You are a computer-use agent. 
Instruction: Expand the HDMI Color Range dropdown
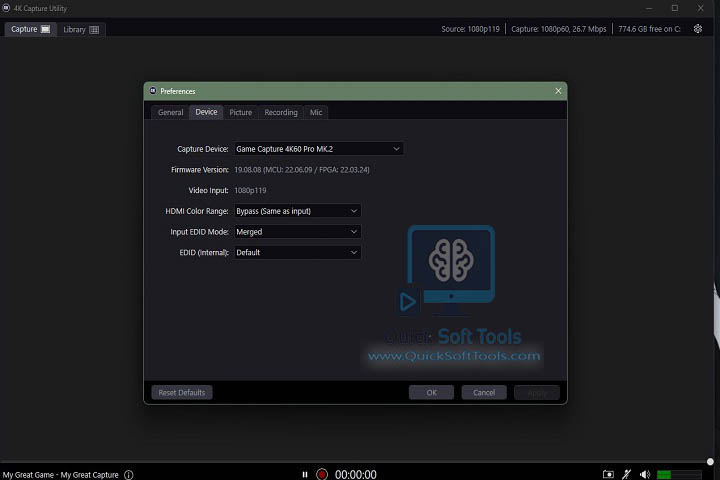297,211
